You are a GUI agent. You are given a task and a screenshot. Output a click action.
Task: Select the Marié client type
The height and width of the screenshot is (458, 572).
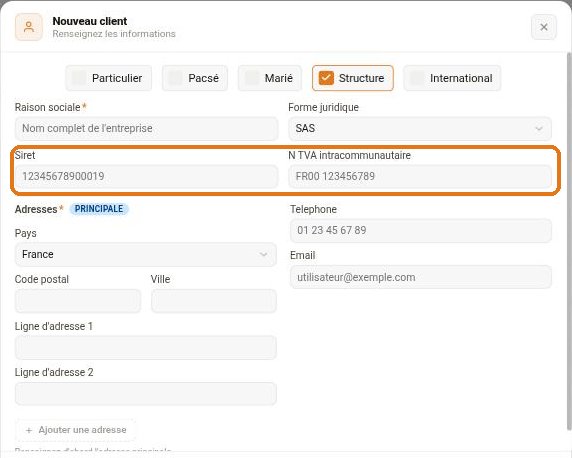pos(270,78)
